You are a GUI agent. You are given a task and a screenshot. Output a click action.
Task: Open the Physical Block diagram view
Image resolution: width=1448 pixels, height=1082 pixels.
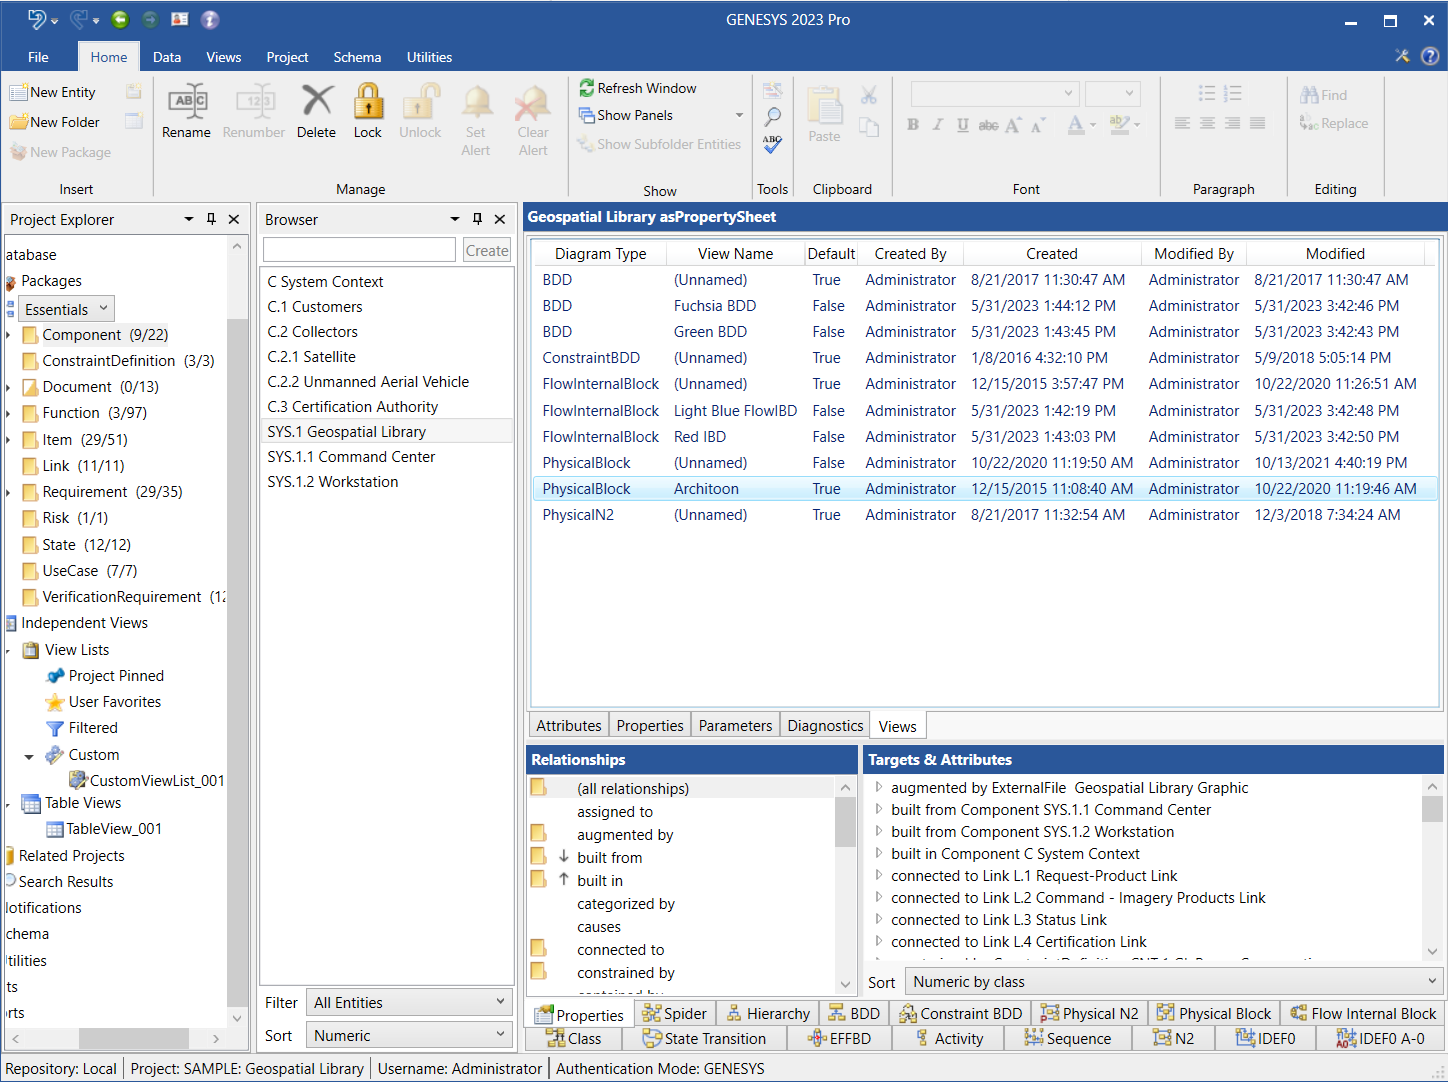[1213, 1014]
